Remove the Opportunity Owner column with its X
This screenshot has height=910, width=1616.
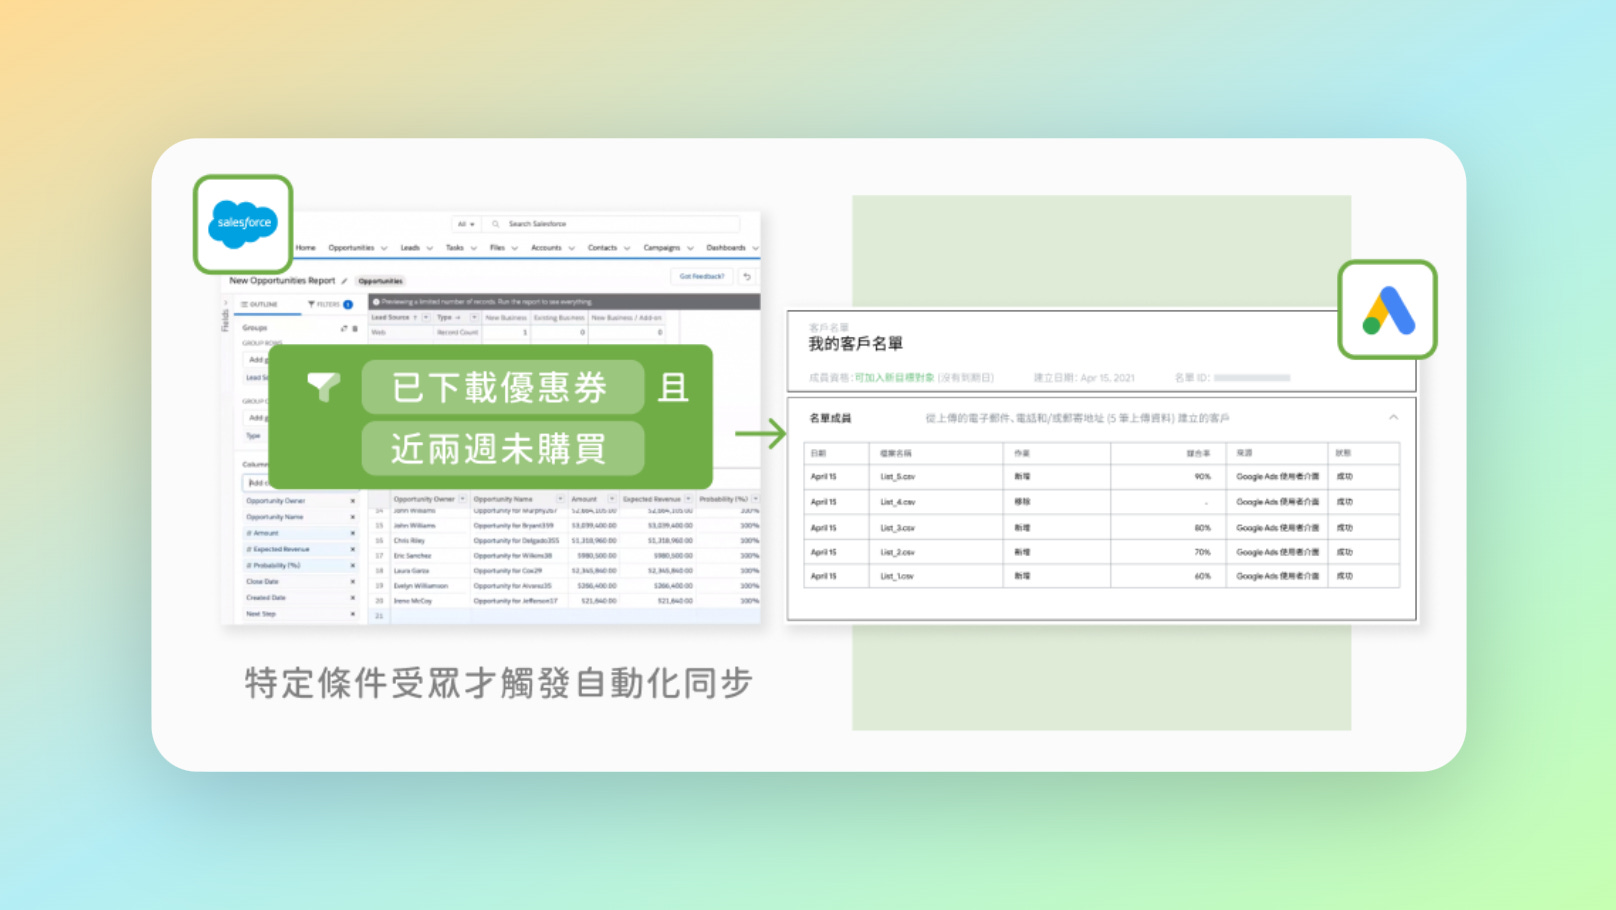352,501
